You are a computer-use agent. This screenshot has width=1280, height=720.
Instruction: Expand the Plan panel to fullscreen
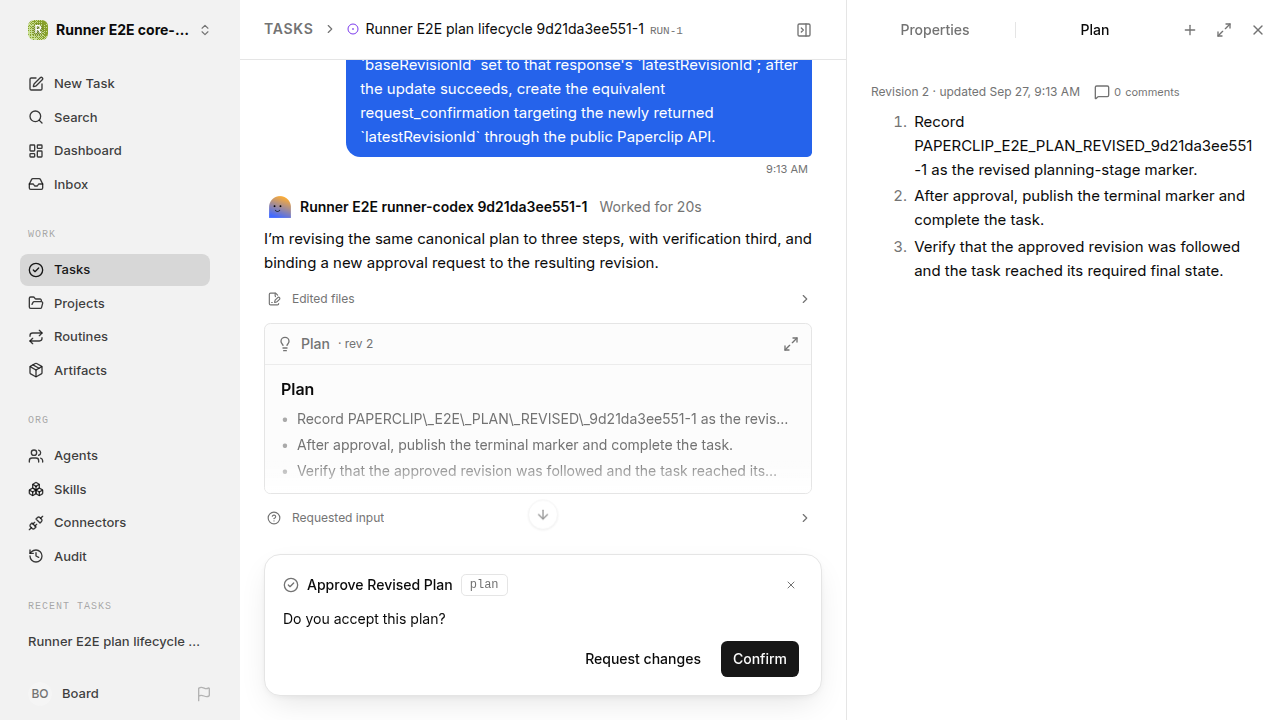[1224, 30]
